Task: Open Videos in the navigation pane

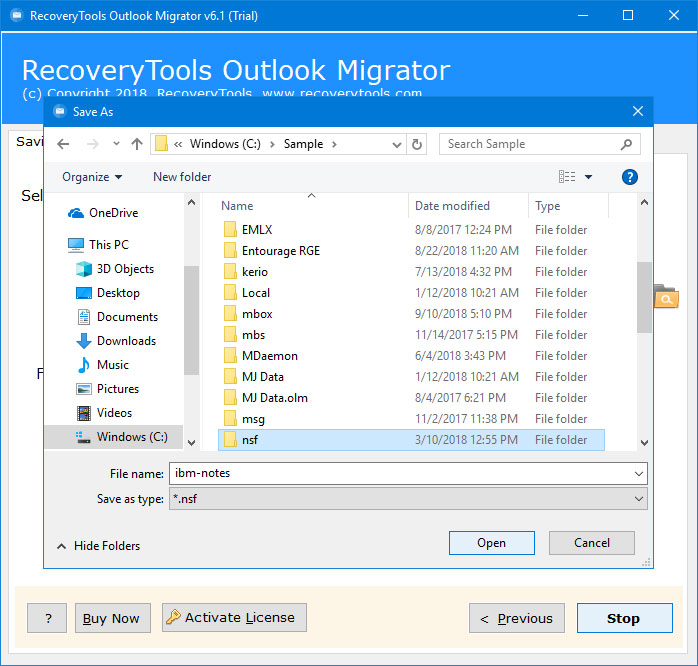Action: pyautogui.click(x=105, y=413)
